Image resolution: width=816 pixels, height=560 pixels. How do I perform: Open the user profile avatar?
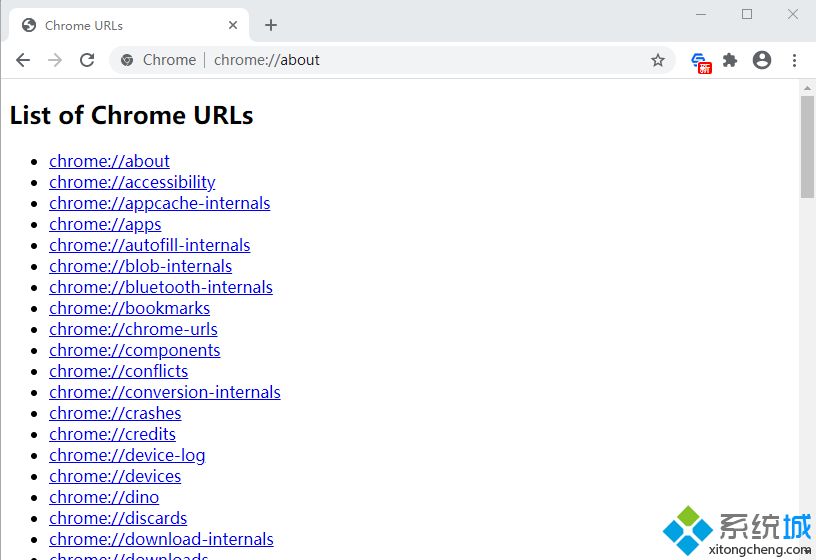[x=762, y=60]
